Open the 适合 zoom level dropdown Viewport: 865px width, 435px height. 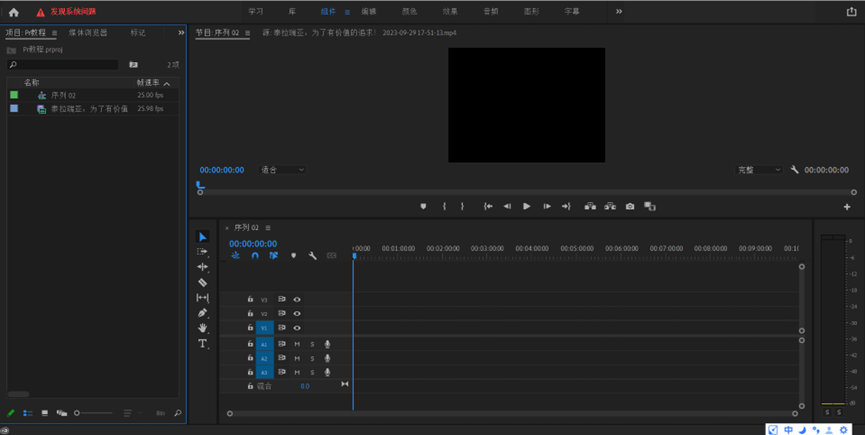click(283, 170)
